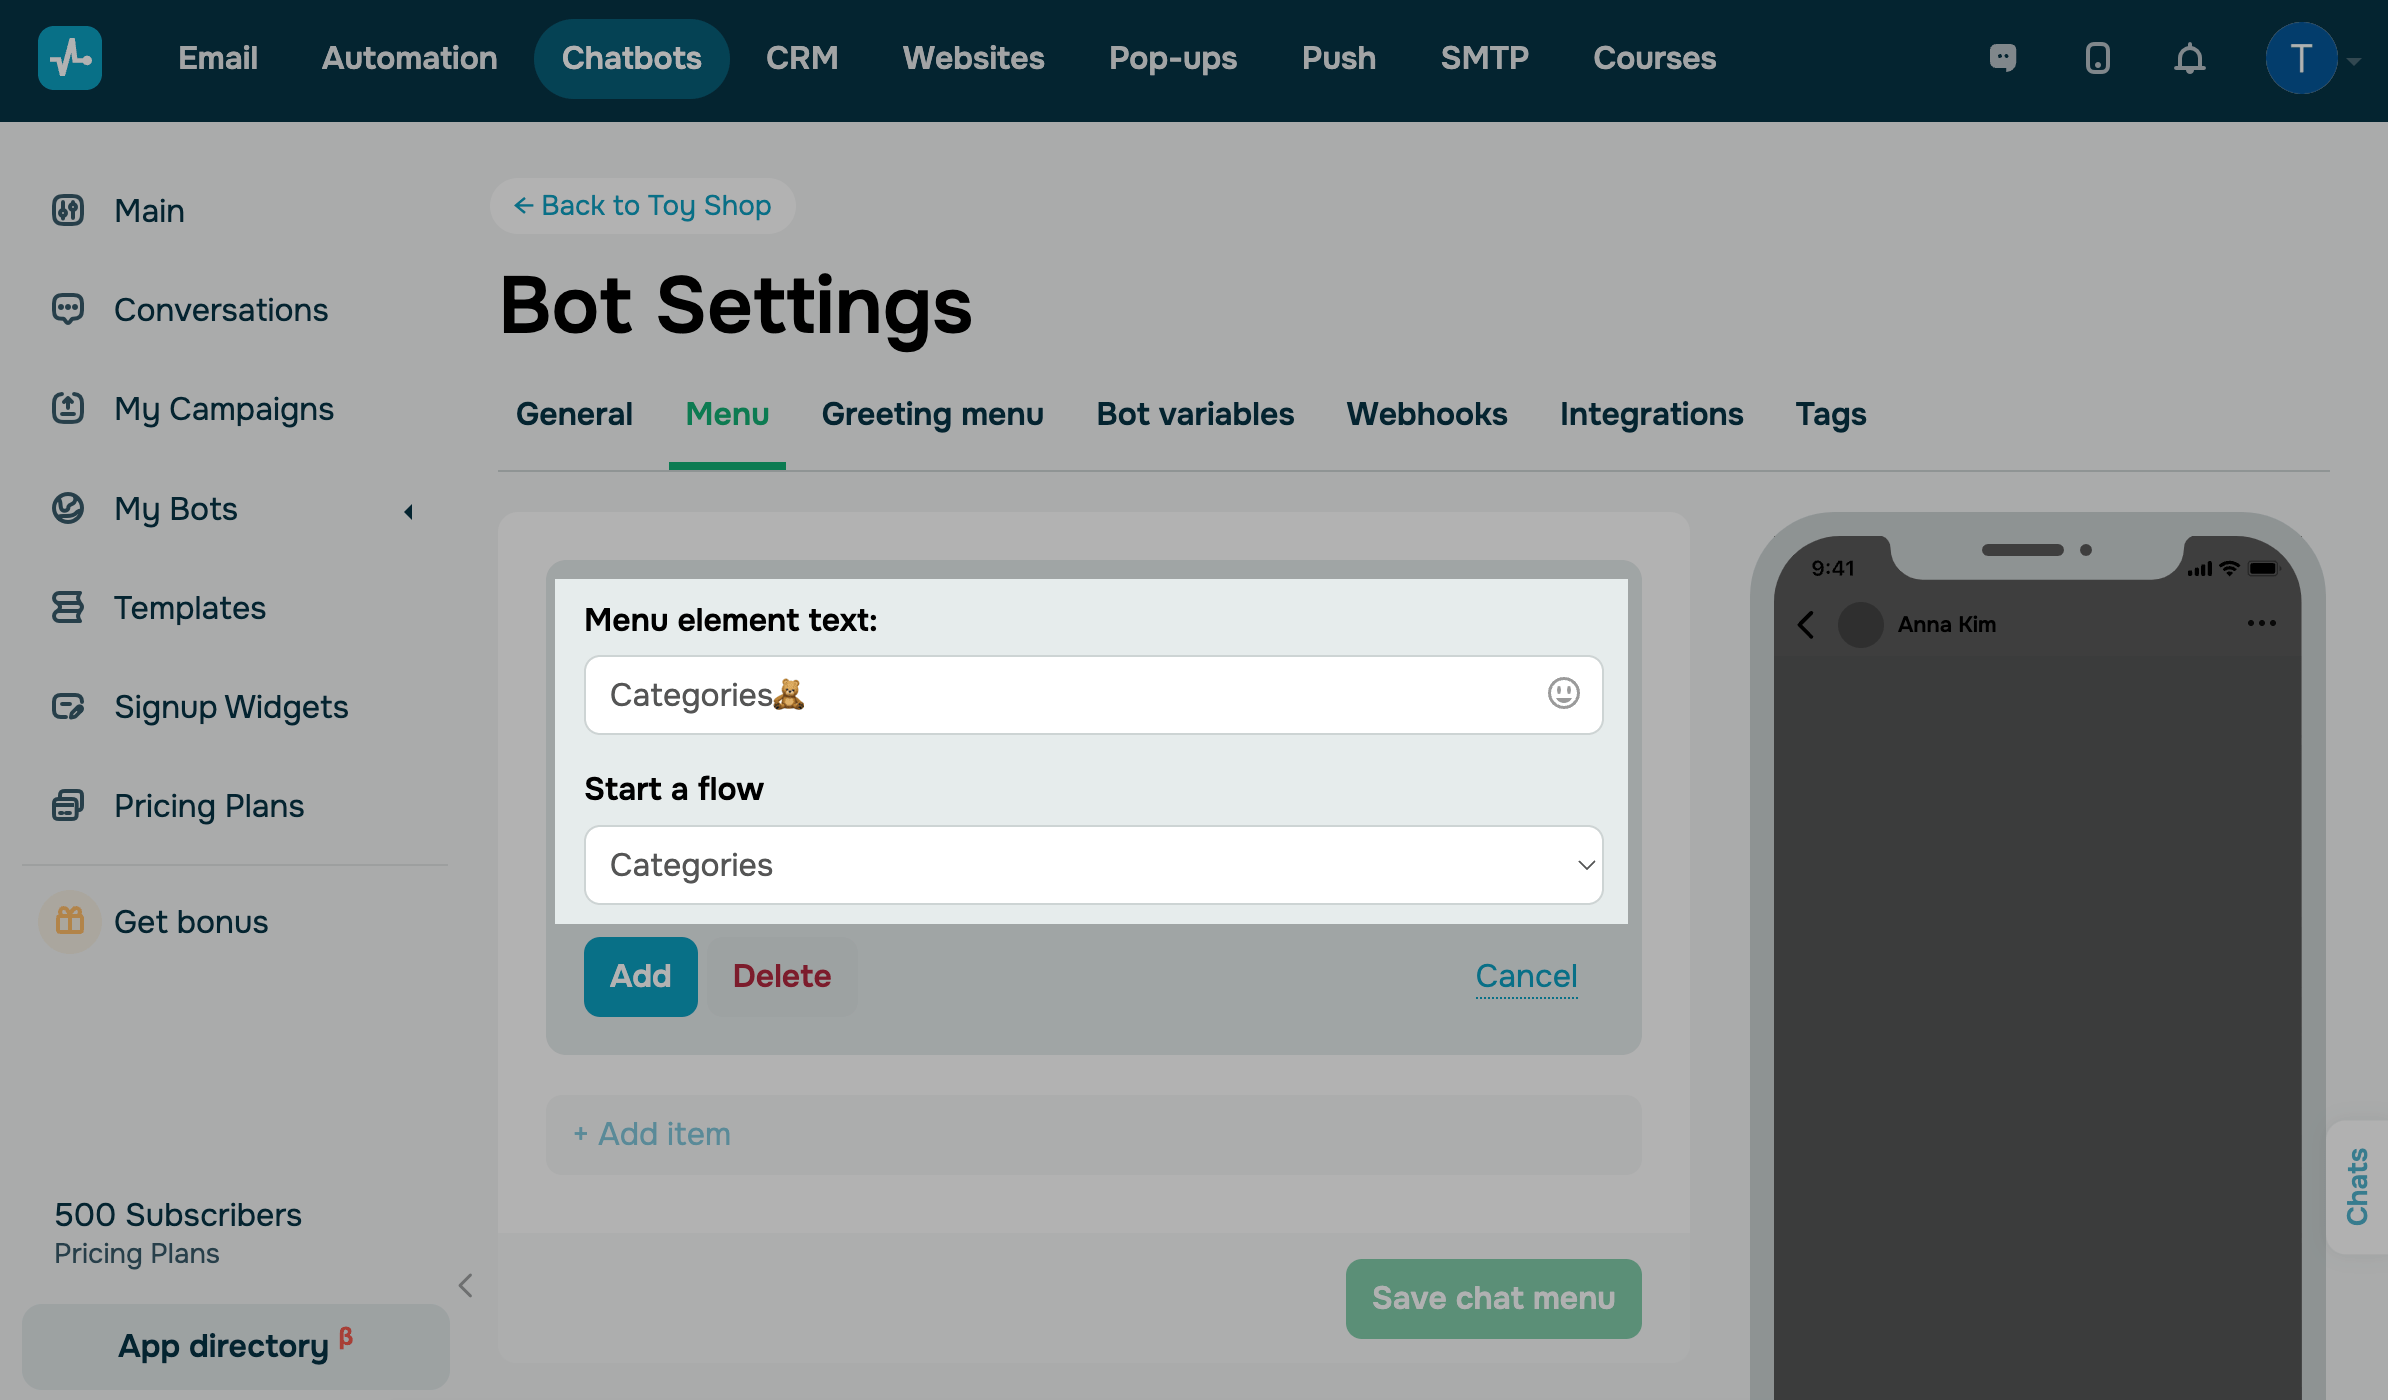Viewport: 2388px width, 1400px height.
Task: Open the CRM top navigation item
Action: [x=801, y=58]
